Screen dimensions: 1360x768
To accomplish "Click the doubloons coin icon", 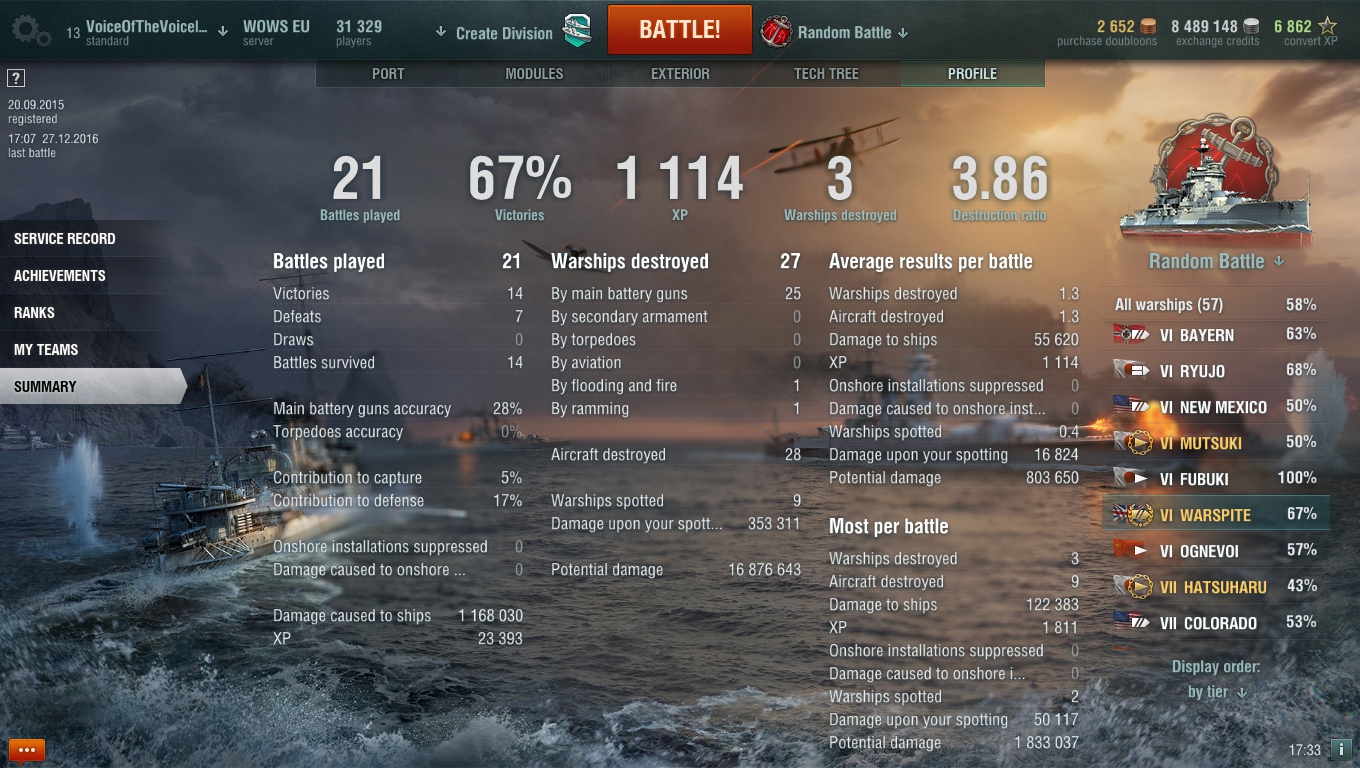I will click(1148, 27).
